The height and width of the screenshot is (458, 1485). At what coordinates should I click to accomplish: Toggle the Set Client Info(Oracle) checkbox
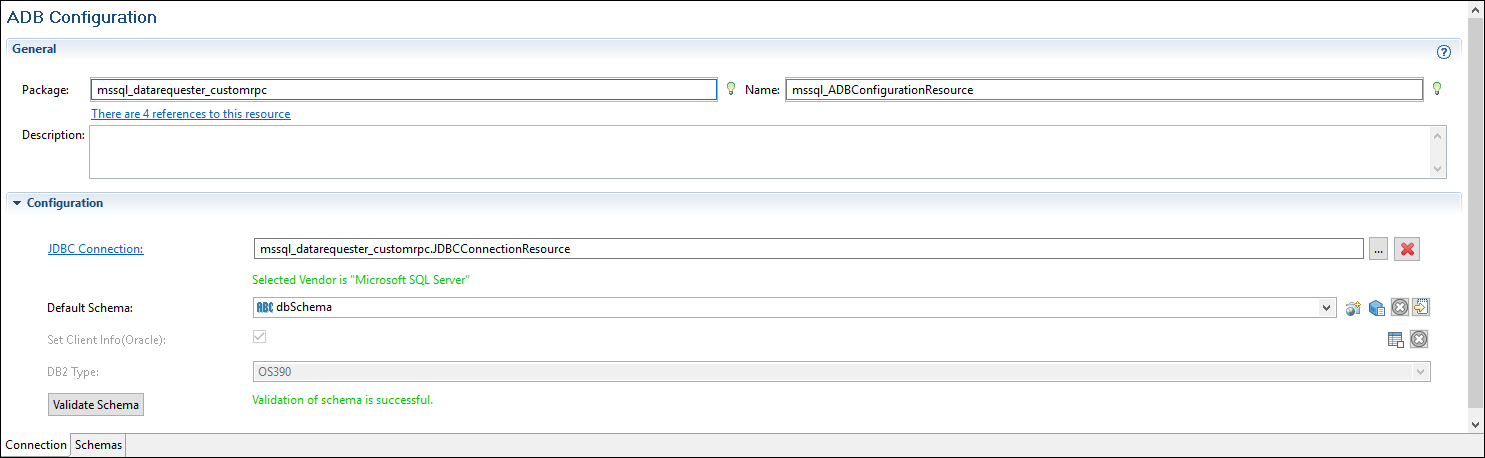tap(260, 338)
